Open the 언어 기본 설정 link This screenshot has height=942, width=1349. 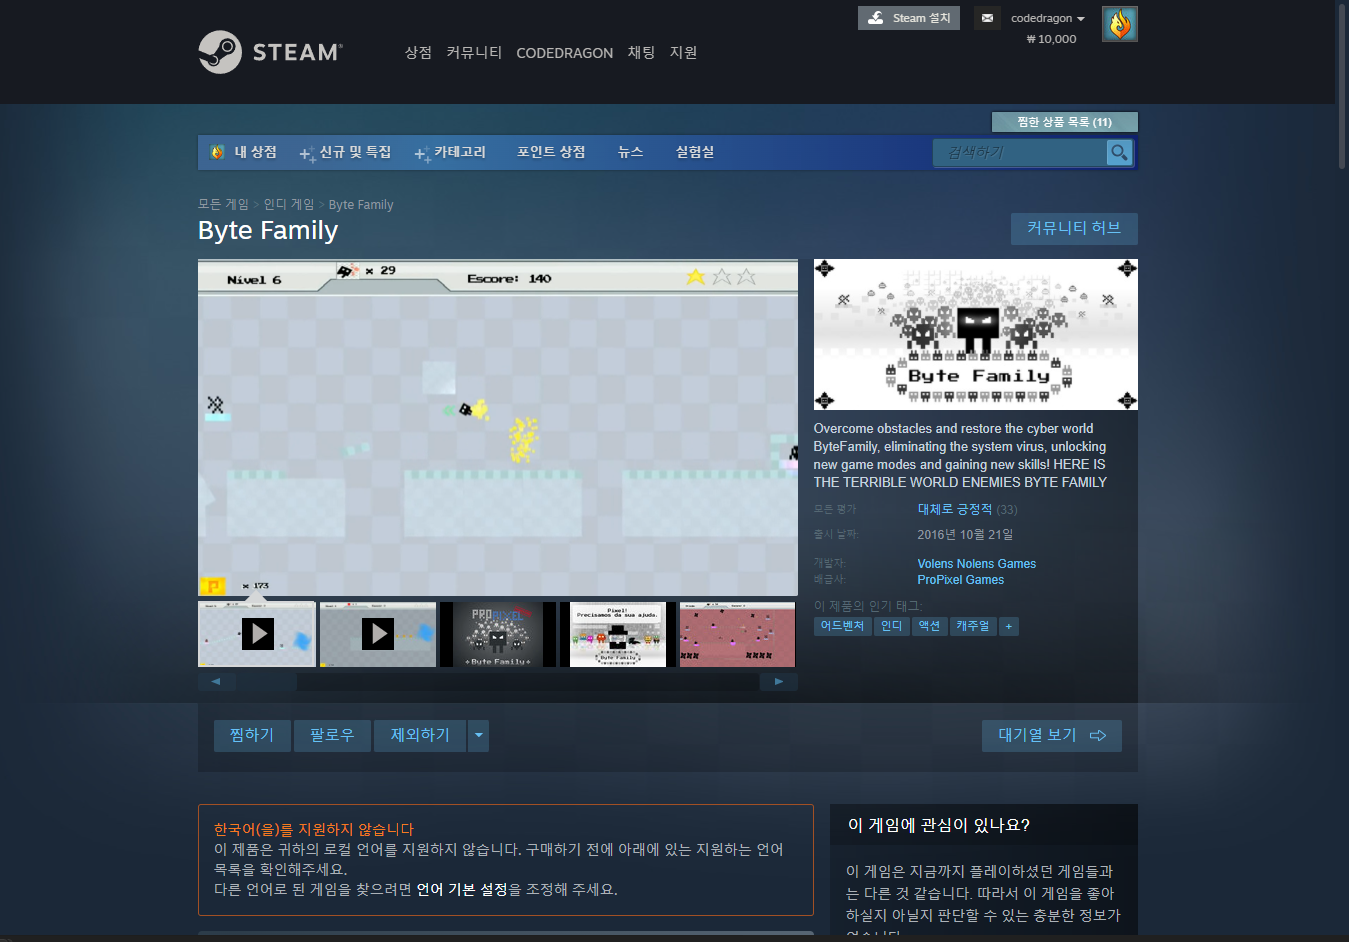pos(462,889)
